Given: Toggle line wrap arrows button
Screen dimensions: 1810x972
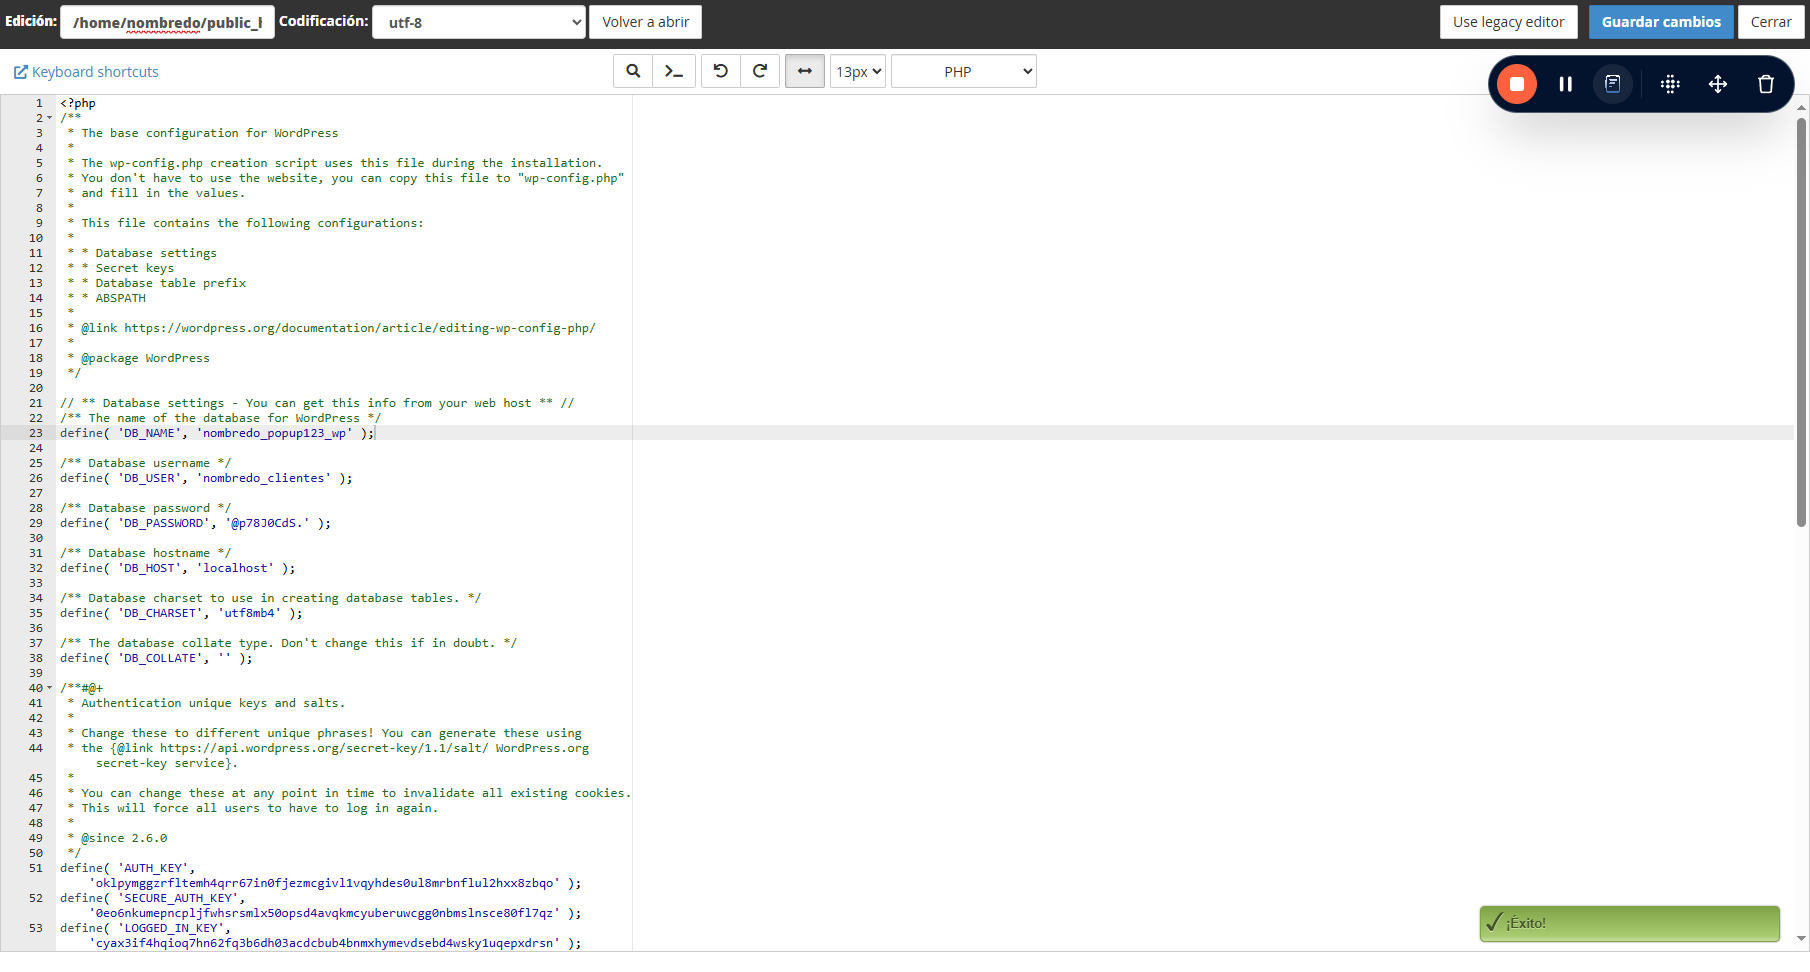Looking at the screenshot, I should point(805,71).
